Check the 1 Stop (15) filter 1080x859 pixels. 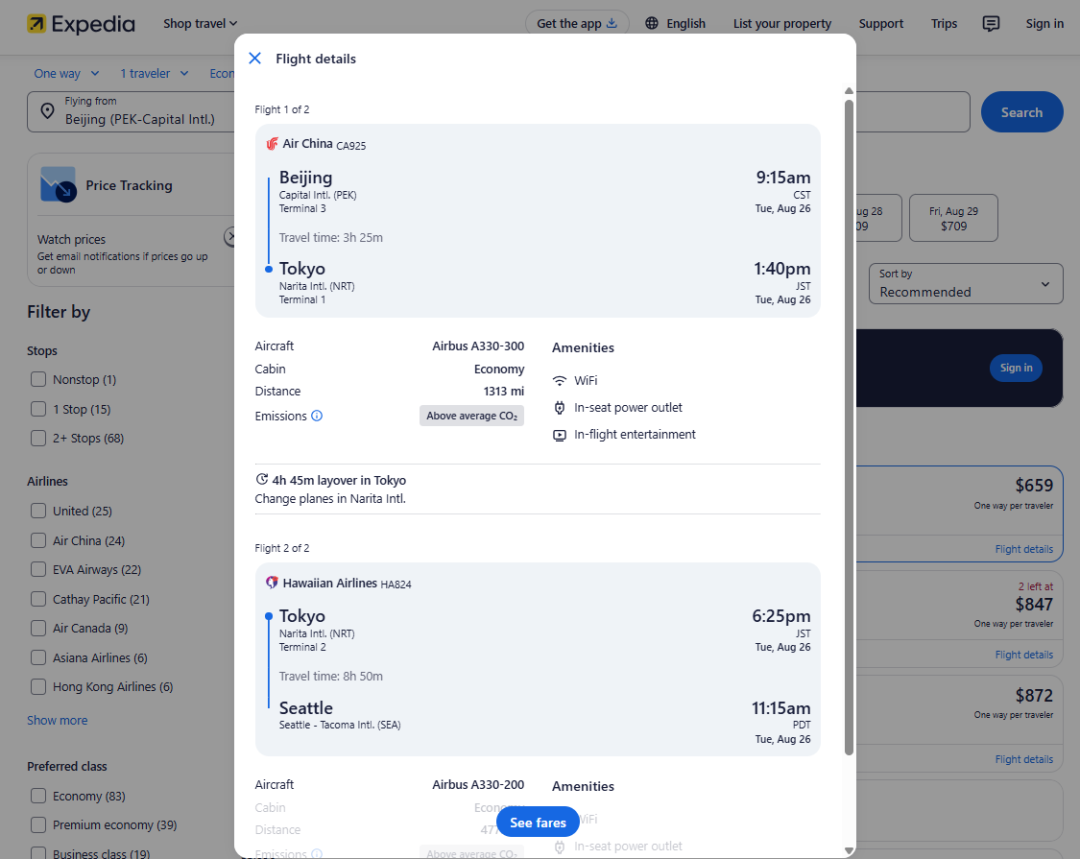[x=39, y=409]
